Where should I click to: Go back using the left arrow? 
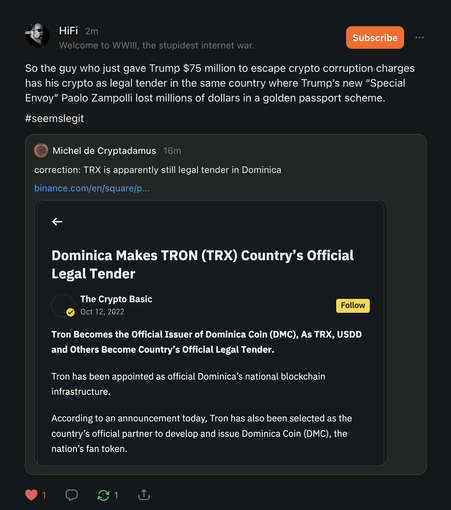click(57, 222)
